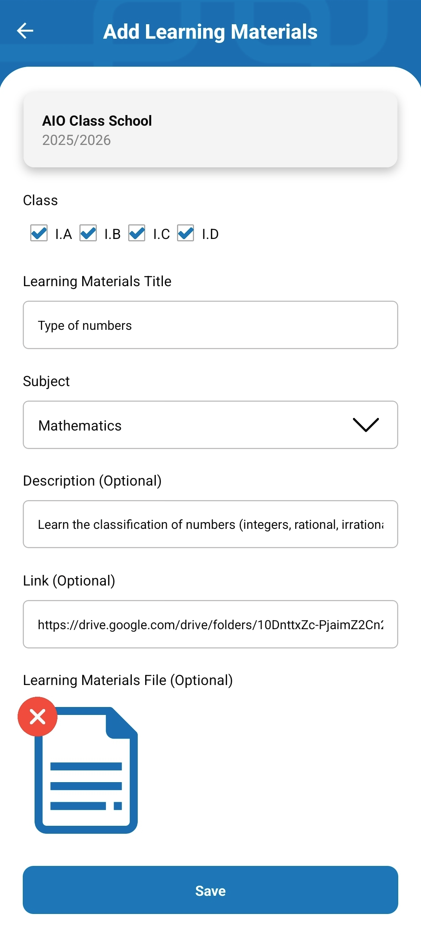Open the attached document file icon
This screenshot has height=932, width=421.
click(x=86, y=770)
